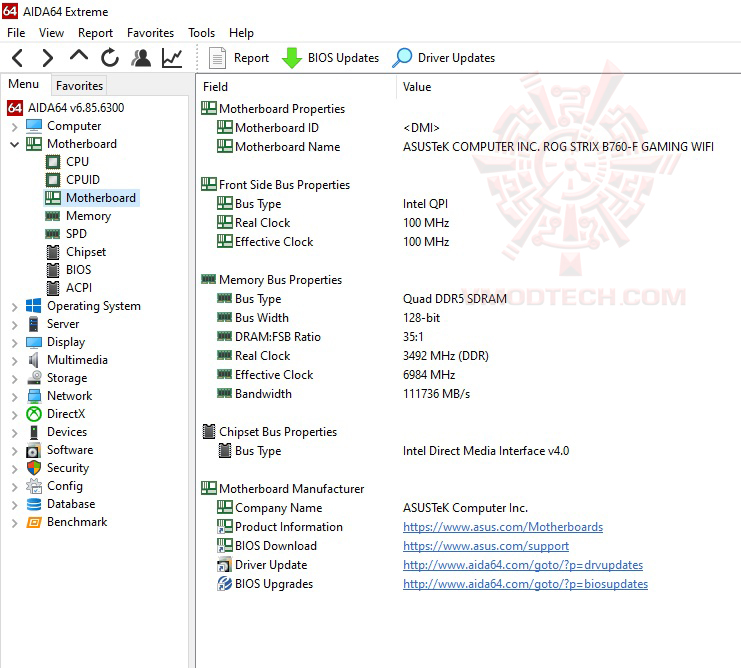This screenshot has width=741, height=668.
Task: Expand the Server tree node
Action: [x=15, y=325]
